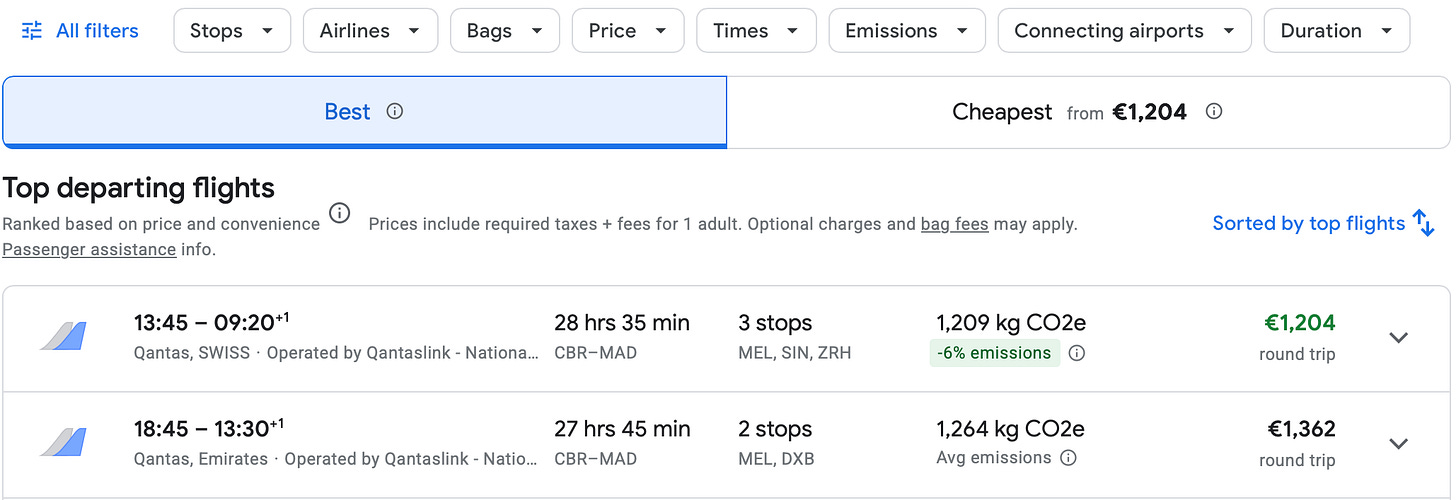1456x500 pixels.
Task: Switch to the Best tab
Action: (x=347, y=112)
